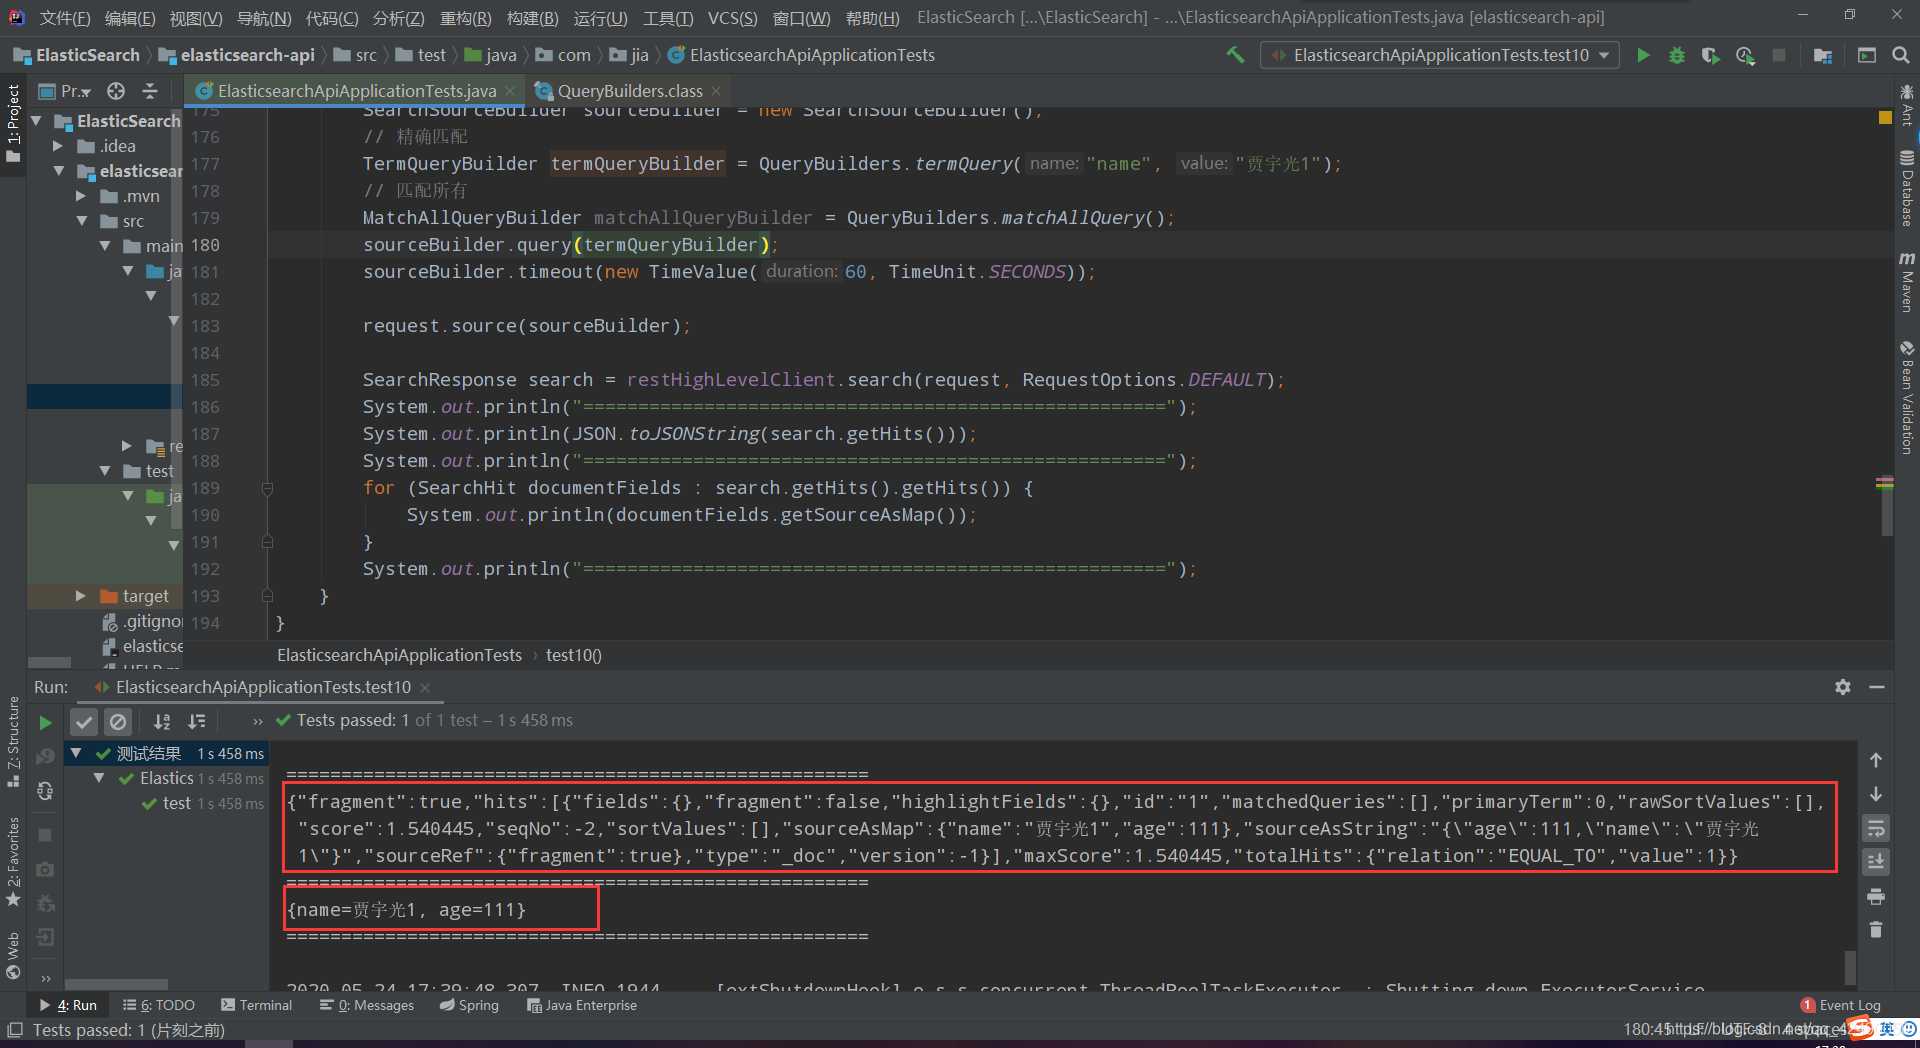Toggle Soft-Wrap in console gutter
The height and width of the screenshot is (1048, 1920).
(1876, 828)
